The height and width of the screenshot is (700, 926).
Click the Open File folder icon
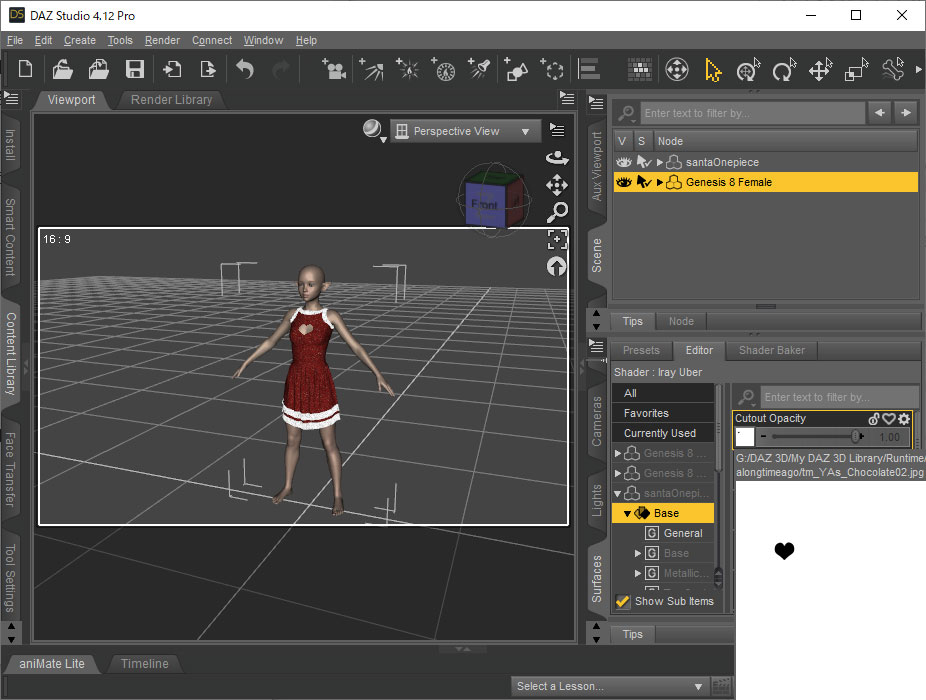tap(62, 69)
